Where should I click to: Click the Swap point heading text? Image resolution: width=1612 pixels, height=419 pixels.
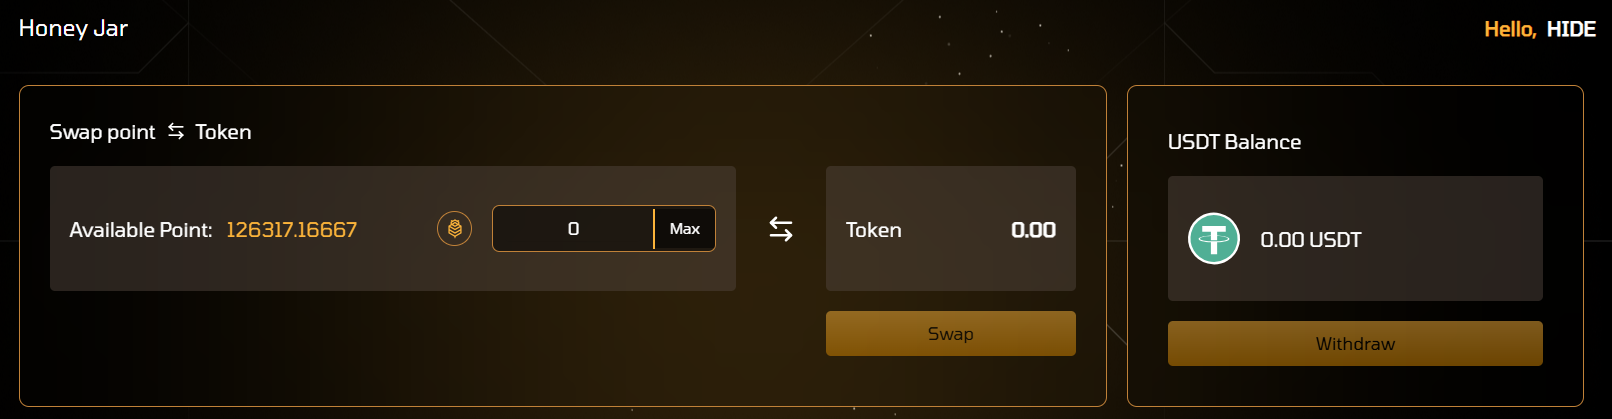click(x=102, y=132)
